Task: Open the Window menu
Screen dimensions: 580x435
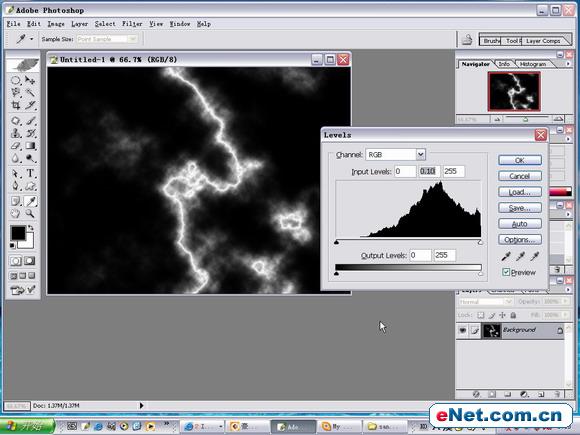Action: [180, 24]
